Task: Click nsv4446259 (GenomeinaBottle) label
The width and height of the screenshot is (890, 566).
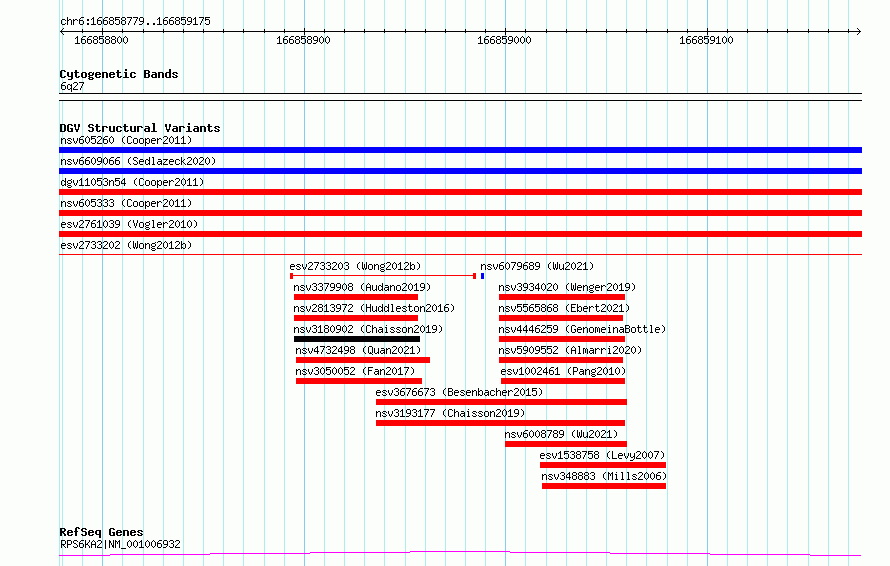Action: [x=582, y=329]
